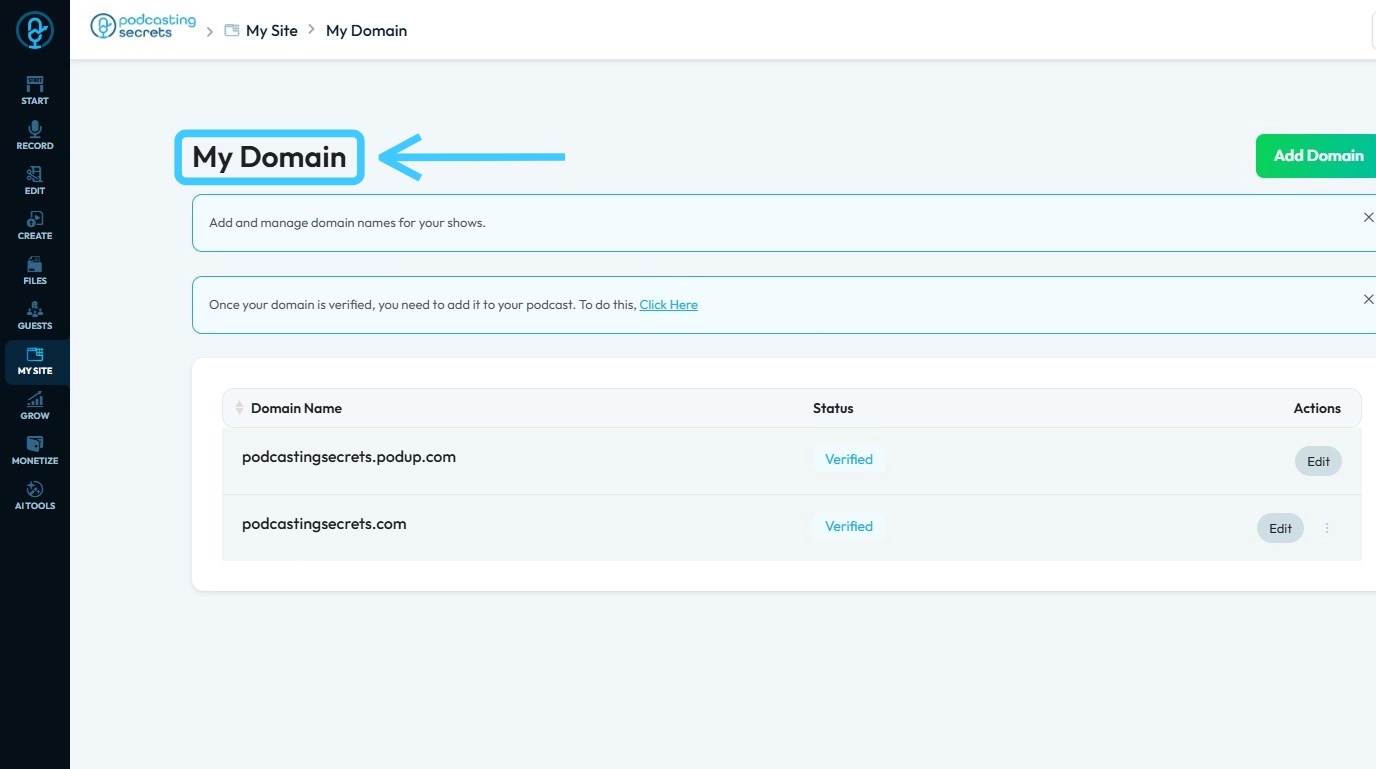The image size is (1376, 769).
Task: Open the Create section in sidebar
Action: tap(35, 225)
